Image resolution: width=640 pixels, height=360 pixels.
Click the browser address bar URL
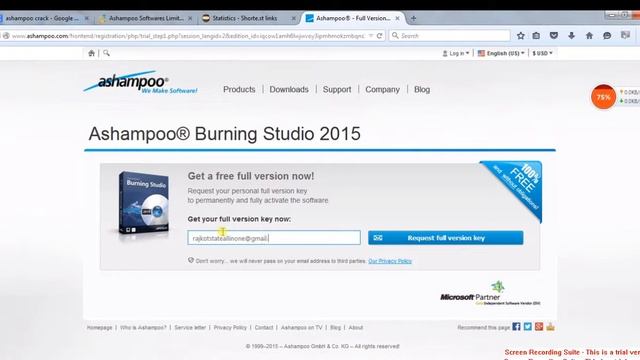pos(188,36)
